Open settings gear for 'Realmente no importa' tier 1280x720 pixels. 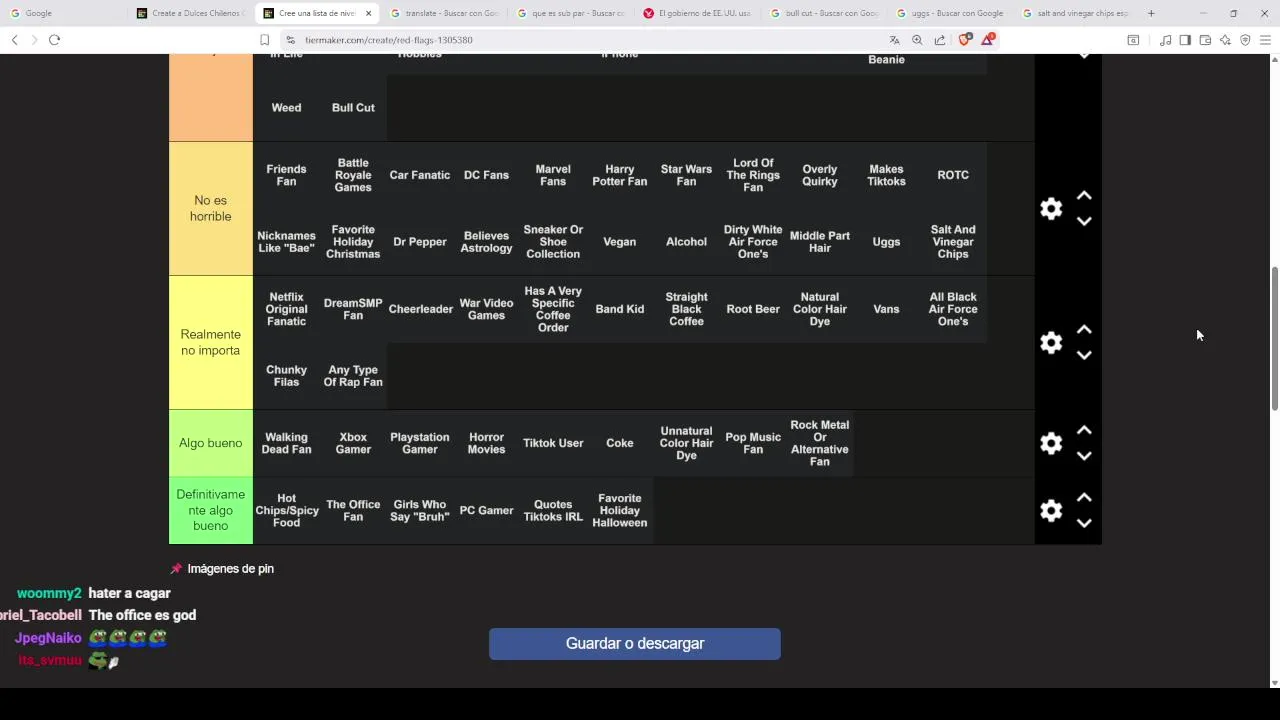pyautogui.click(x=1051, y=343)
